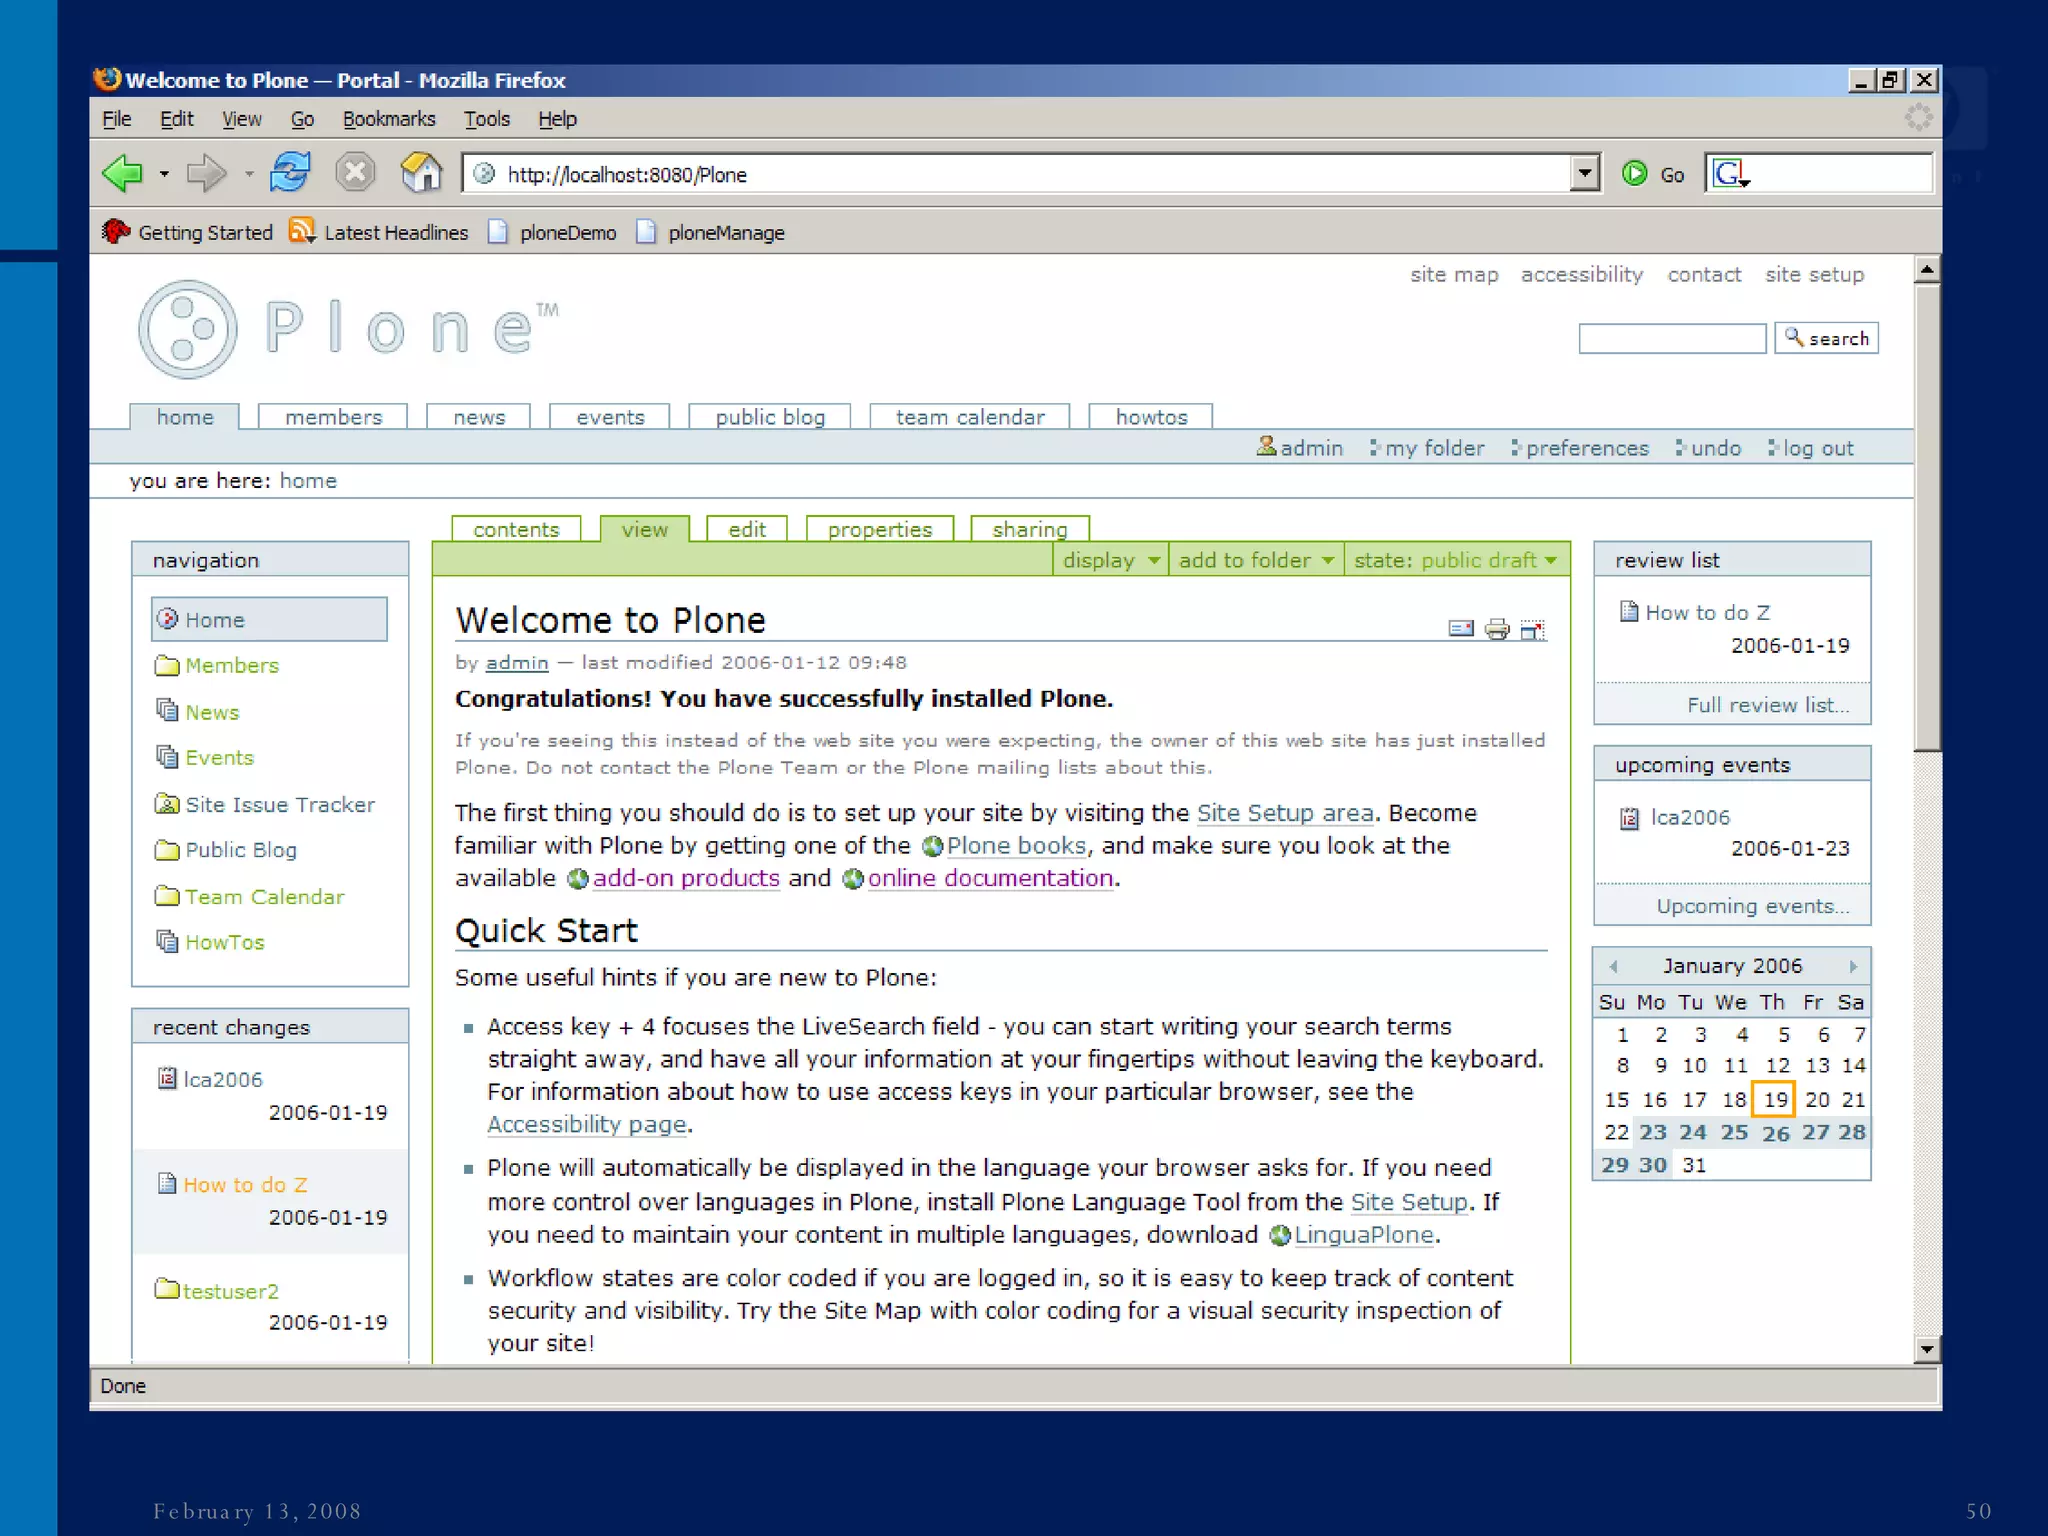Open the Bookmarks menu
The image size is (2048, 1536).
click(x=389, y=119)
